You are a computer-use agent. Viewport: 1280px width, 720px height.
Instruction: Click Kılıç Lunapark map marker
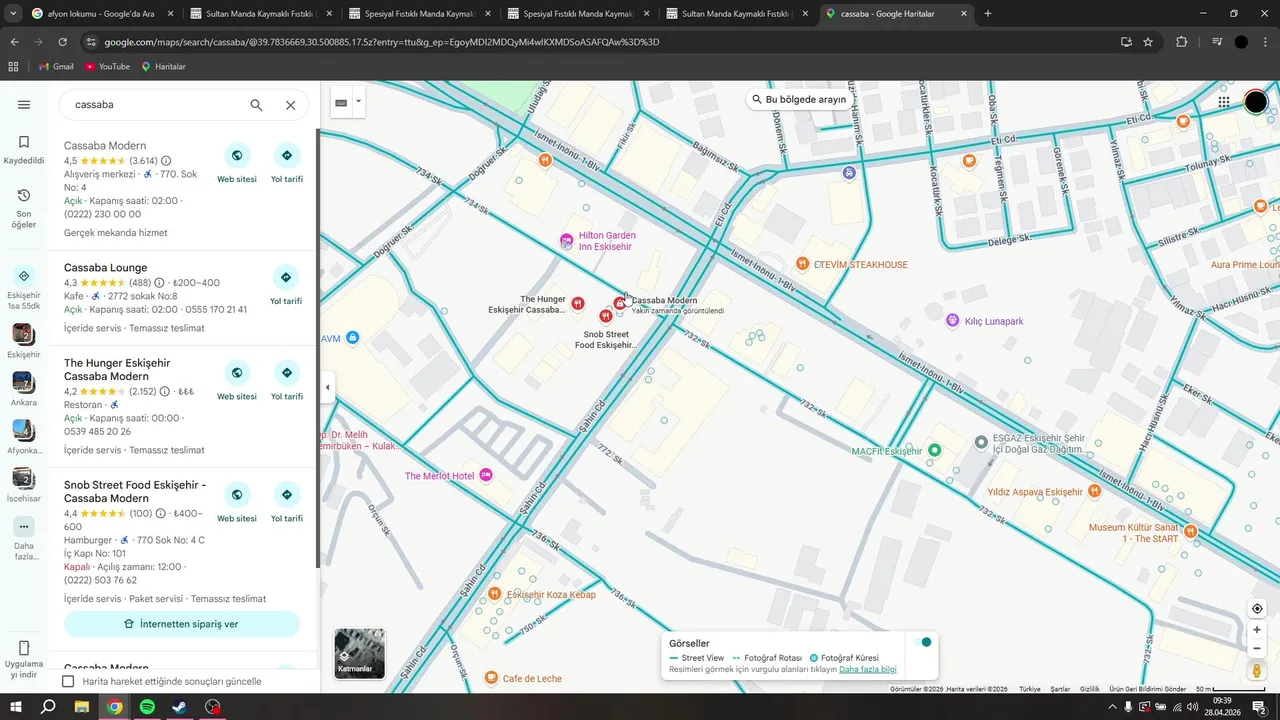click(953, 321)
